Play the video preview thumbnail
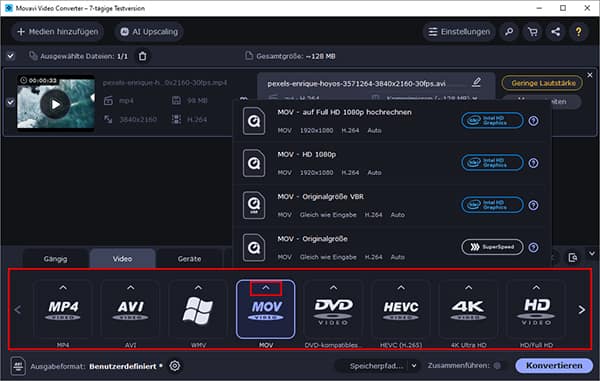This screenshot has width=600, height=381. click(x=55, y=104)
